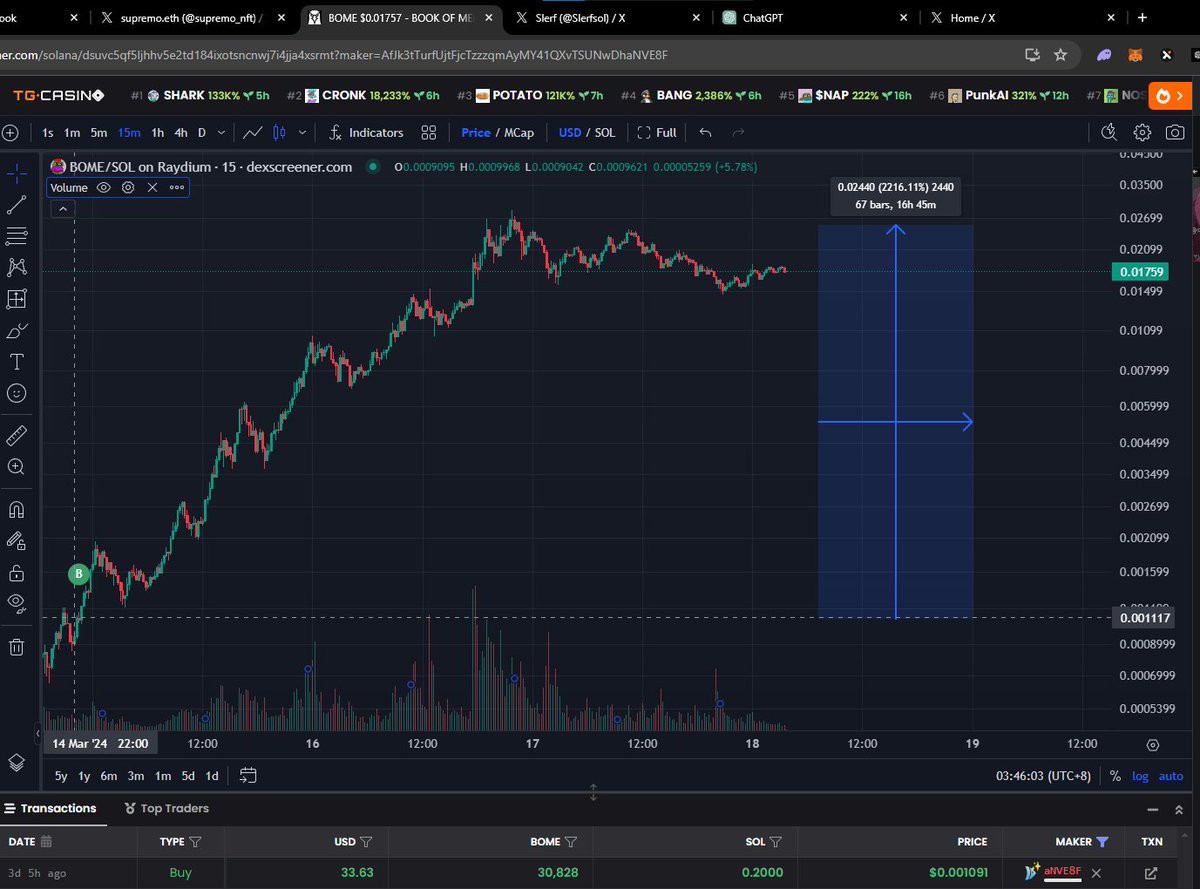Toggle magnet mode in the drawing sidebar
1200x889 pixels.
[16, 509]
